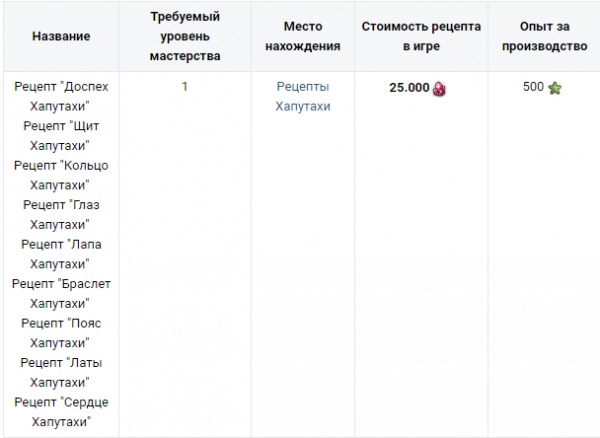Screen dimensions: 600x438
Task: Select Рецепт "Лапа Хапутахи" entry
Action: point(61,254)
